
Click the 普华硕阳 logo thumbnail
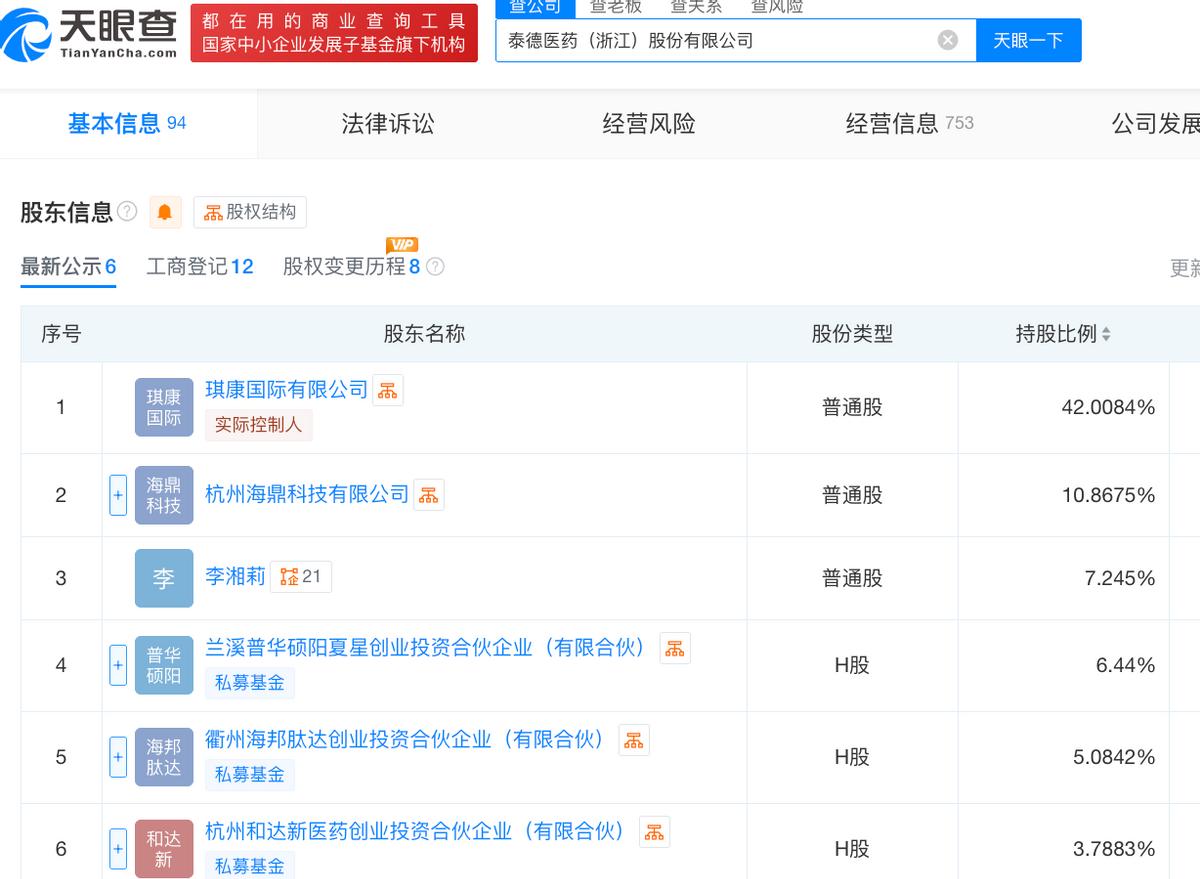click(164, 665)
